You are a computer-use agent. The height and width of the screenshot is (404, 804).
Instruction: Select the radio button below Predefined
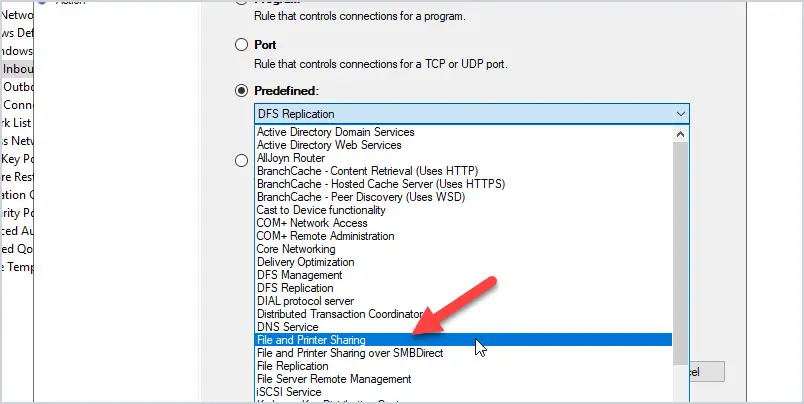tap(241, 161)
